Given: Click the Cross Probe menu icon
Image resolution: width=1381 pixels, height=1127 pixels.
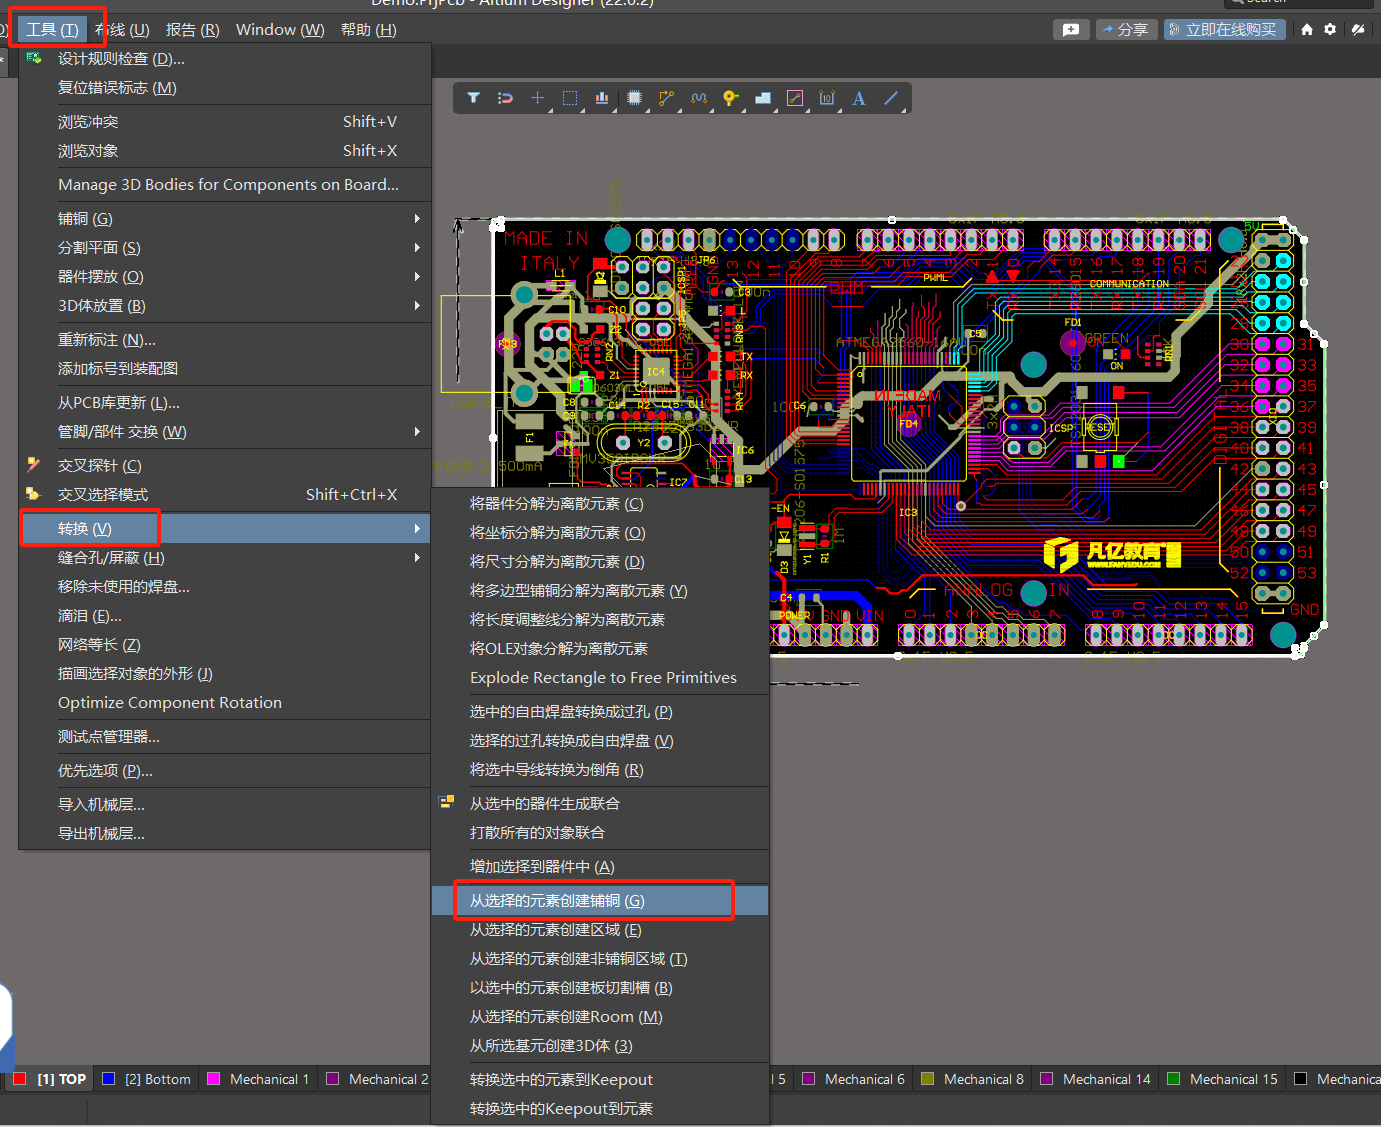Looking at the screenshot, I should pyautogui.click(x=34, y=465).
